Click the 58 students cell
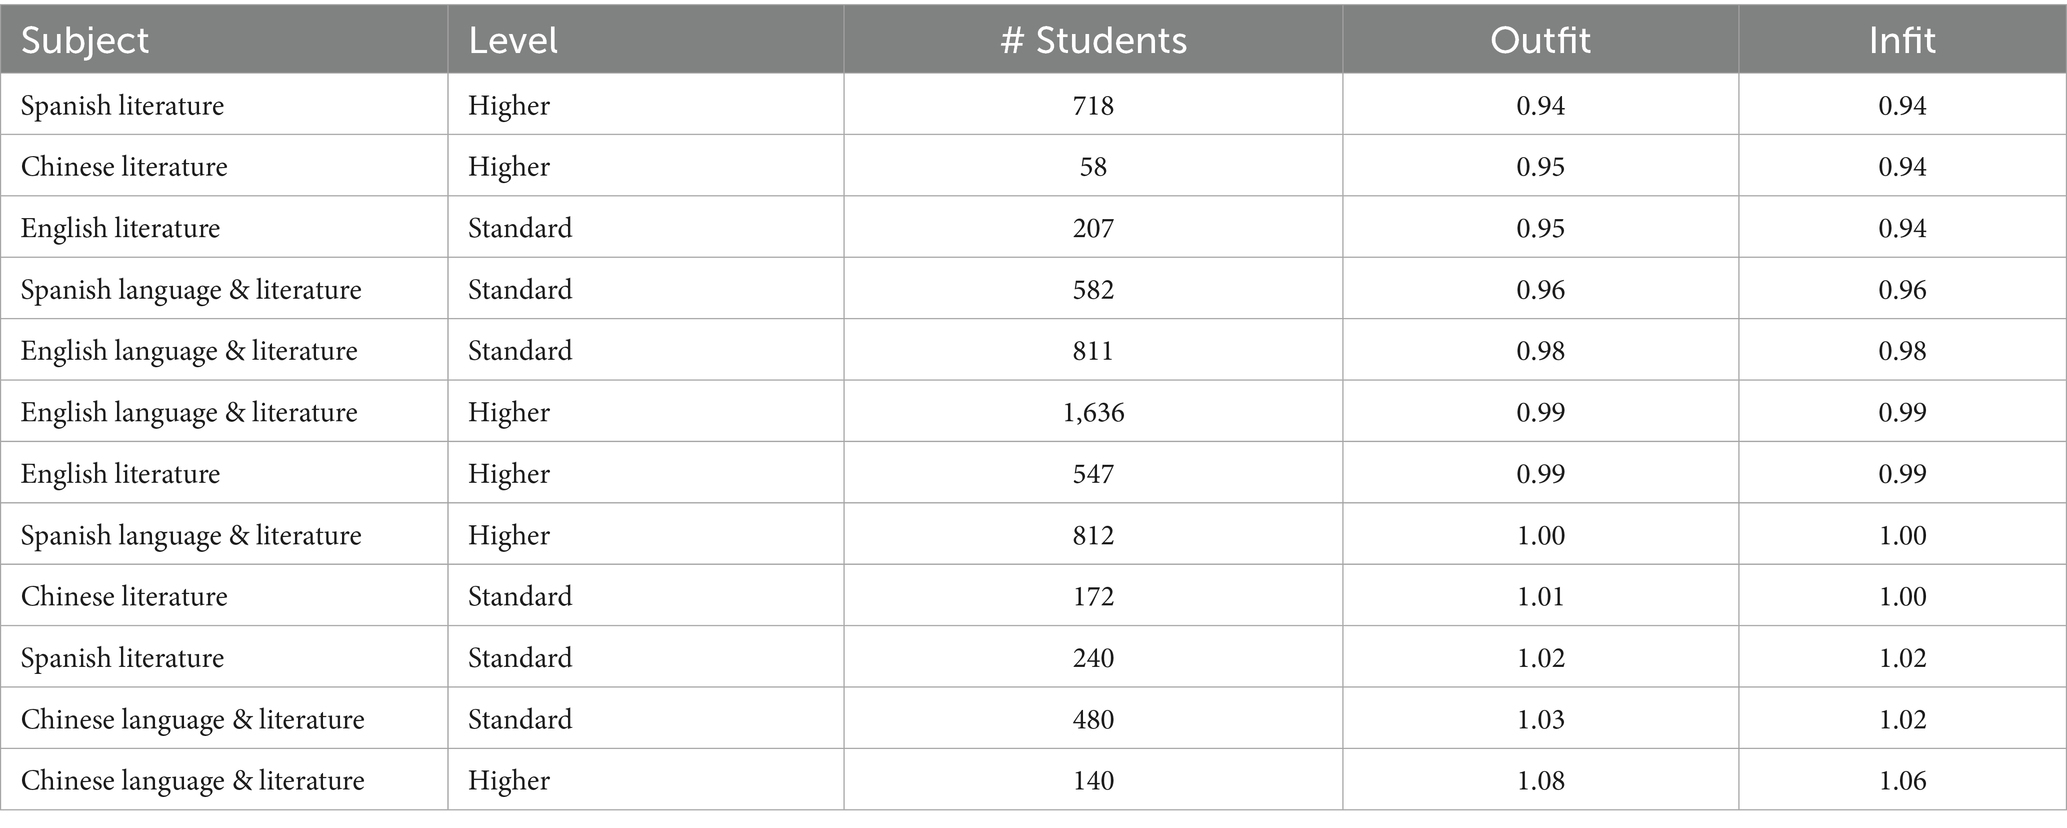This screenshot has width=2067, height=828. [x=1093, y=166]
